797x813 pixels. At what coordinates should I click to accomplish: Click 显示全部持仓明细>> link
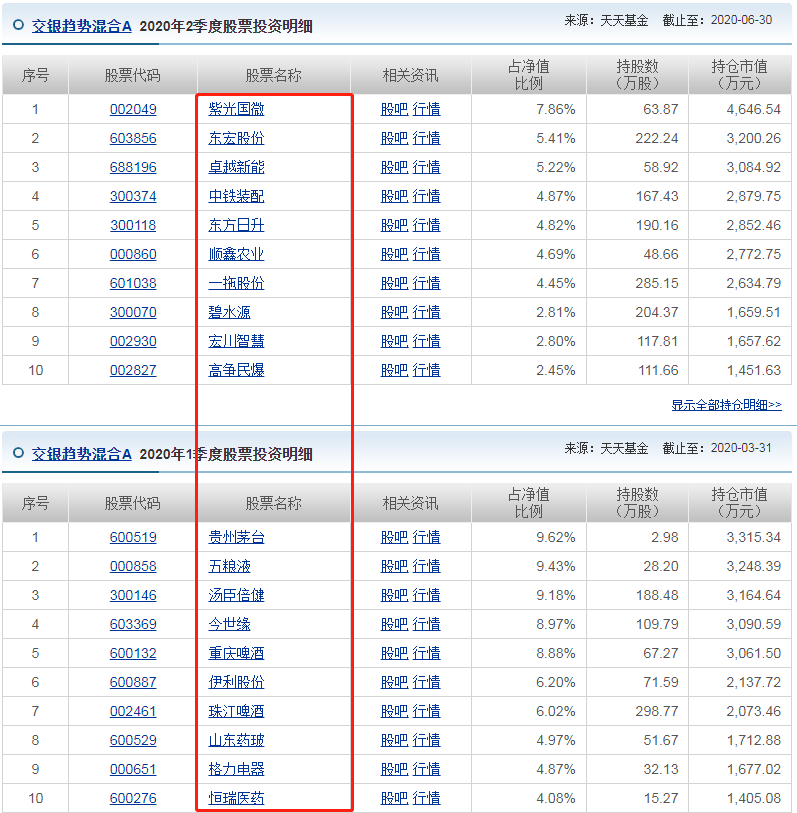click(x=726, y=404)
